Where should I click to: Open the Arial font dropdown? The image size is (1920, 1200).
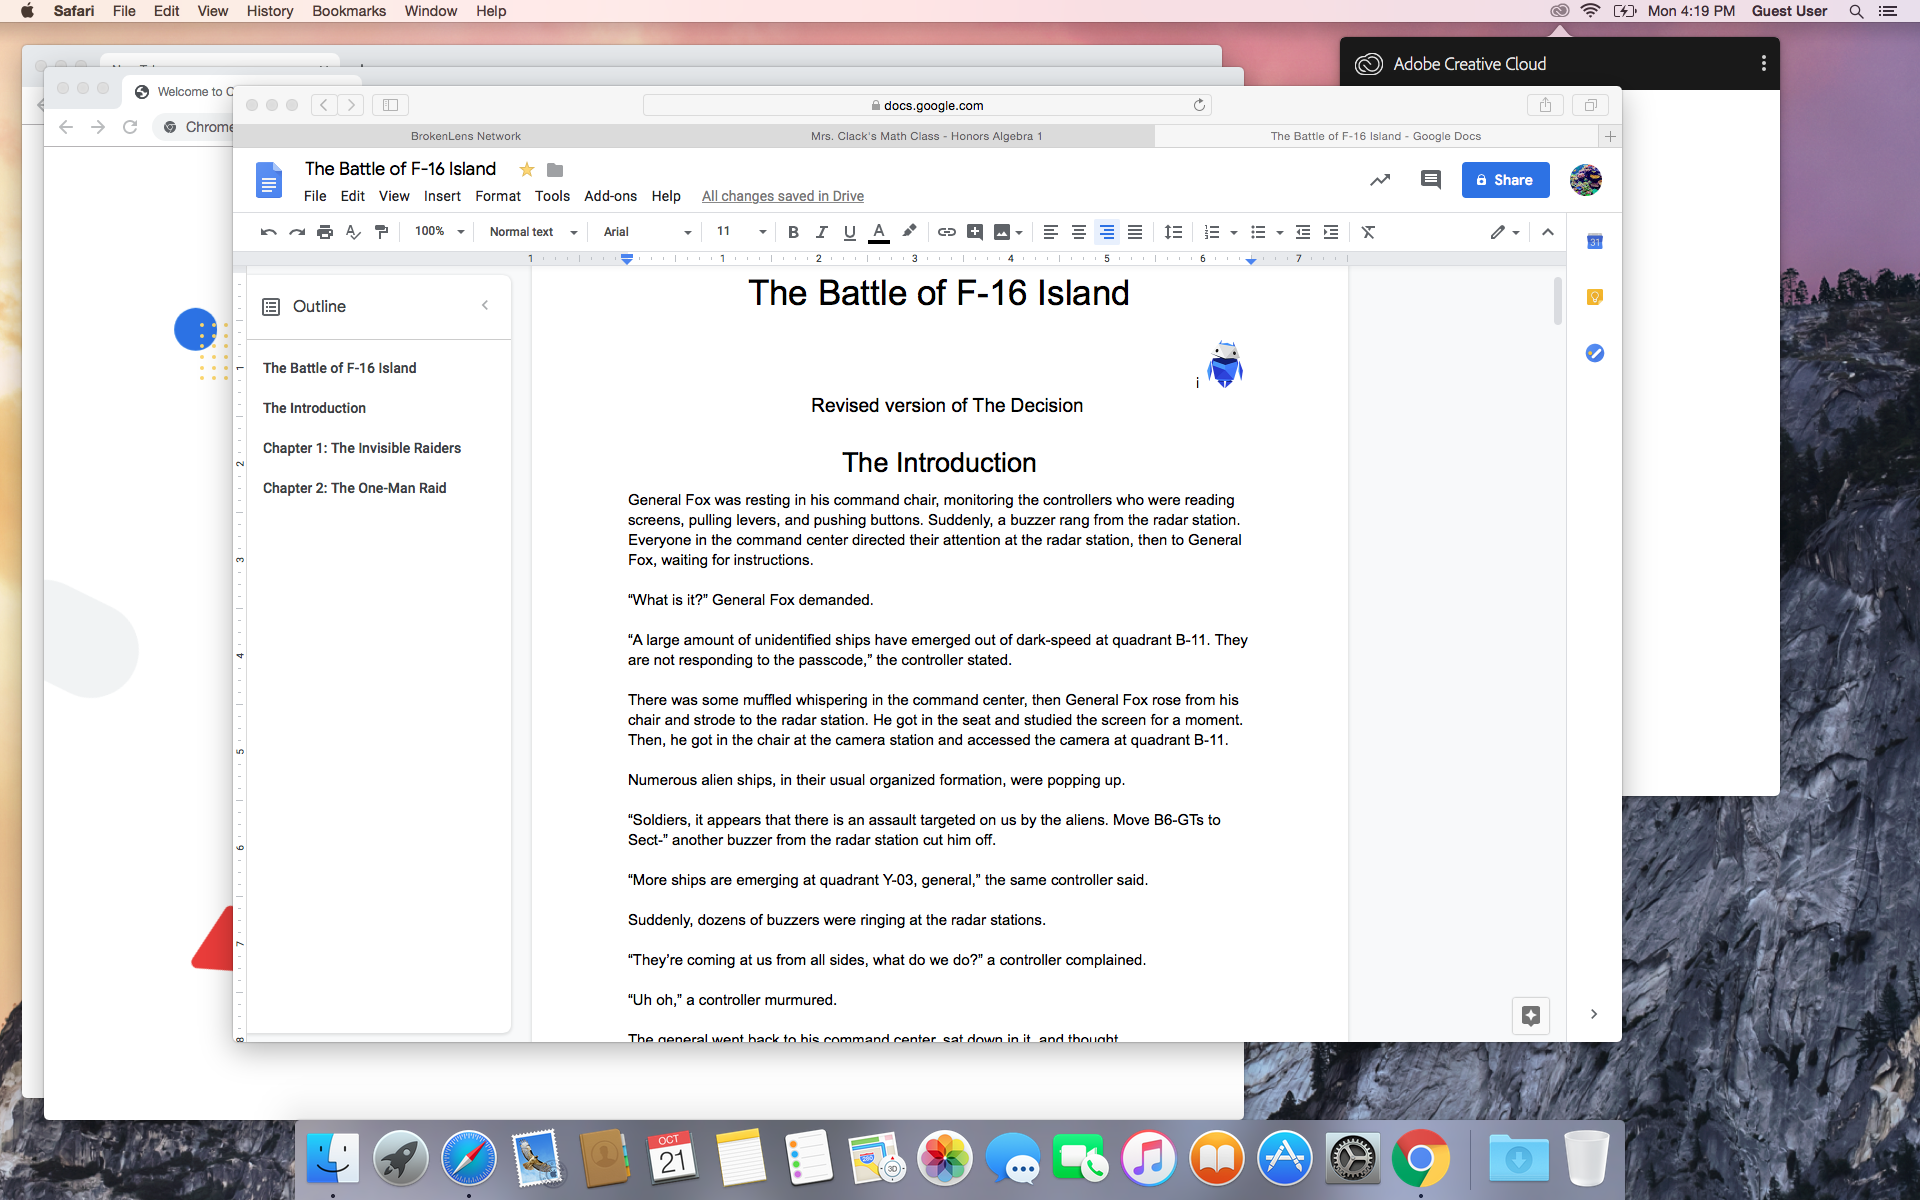point(647,232)
